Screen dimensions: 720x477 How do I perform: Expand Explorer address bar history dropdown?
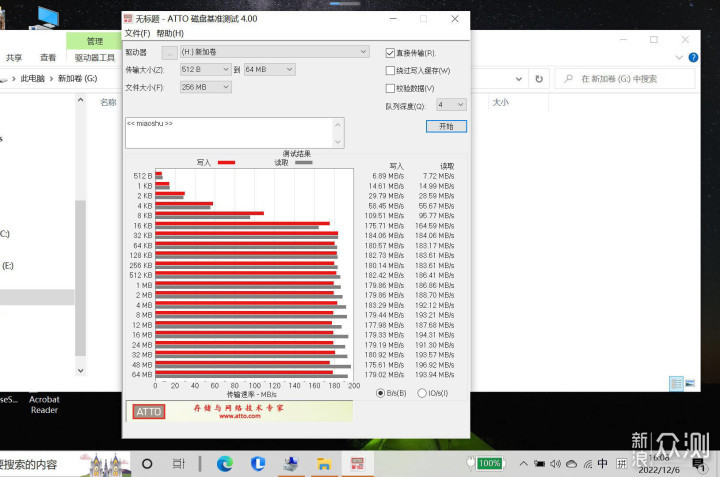(x=518, y=79)
